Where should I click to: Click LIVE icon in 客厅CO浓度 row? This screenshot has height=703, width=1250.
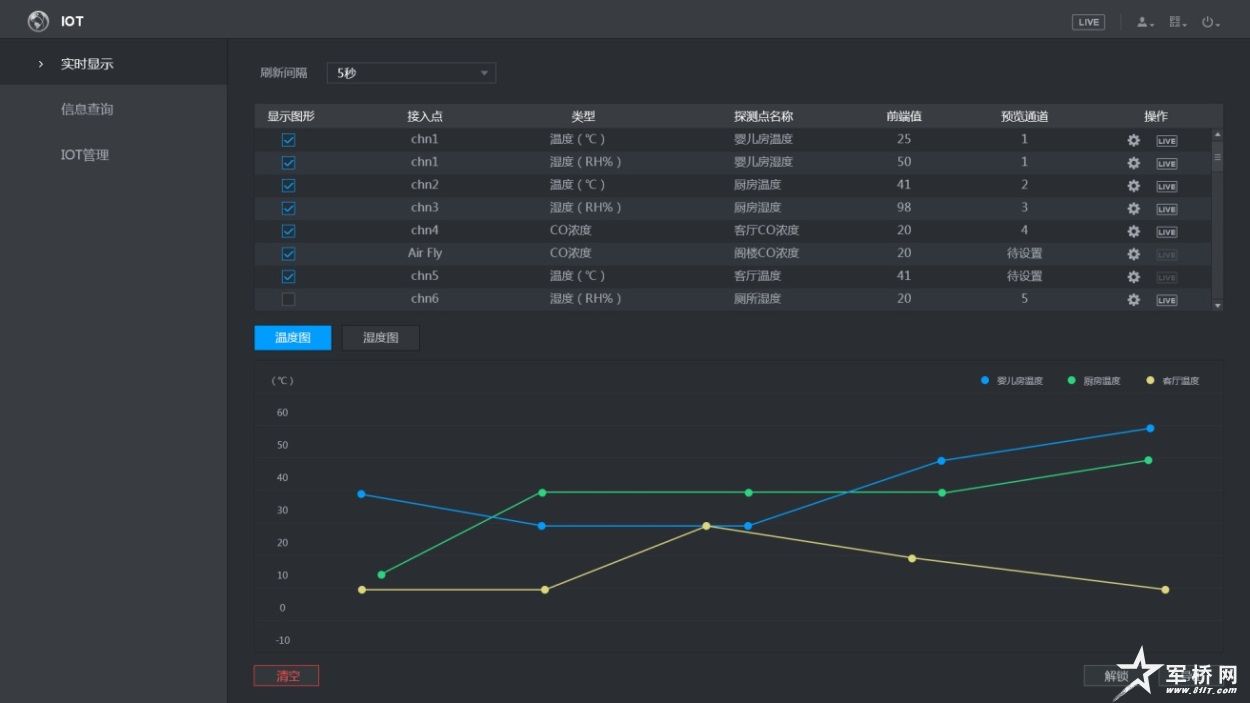(x=1166, y=232)
